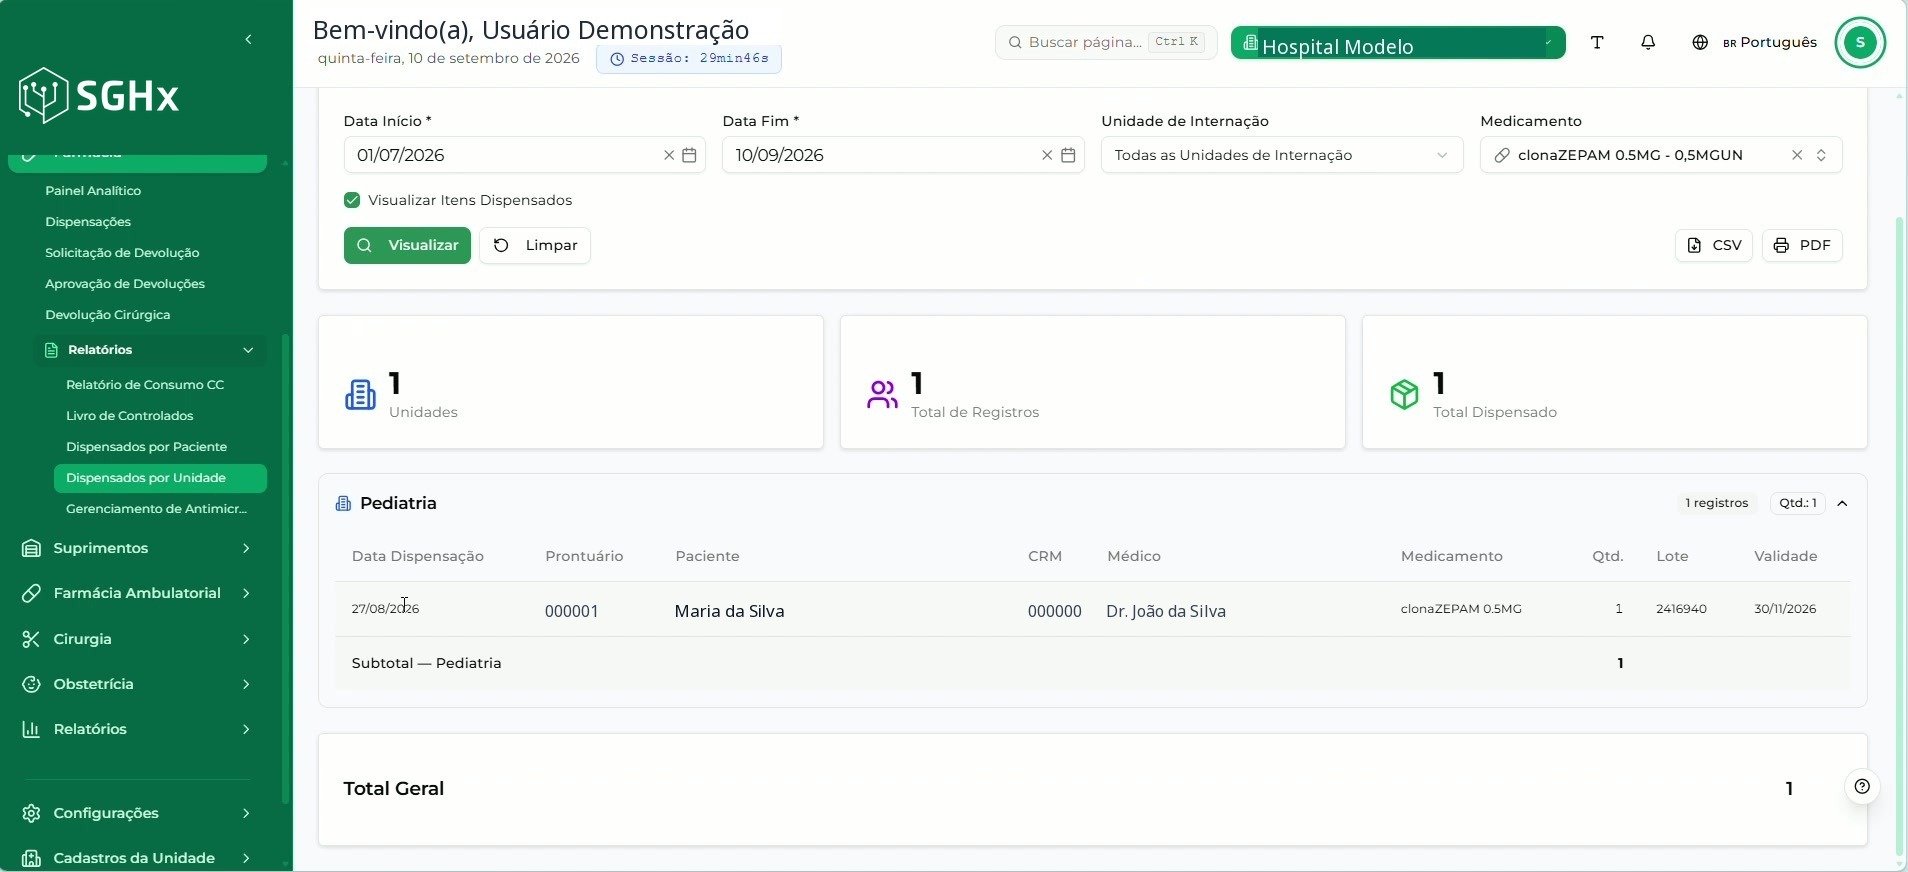This screenshot has height=872, width=1908.
Task: Click the help question mark icon
Action: coord(1862,787)
